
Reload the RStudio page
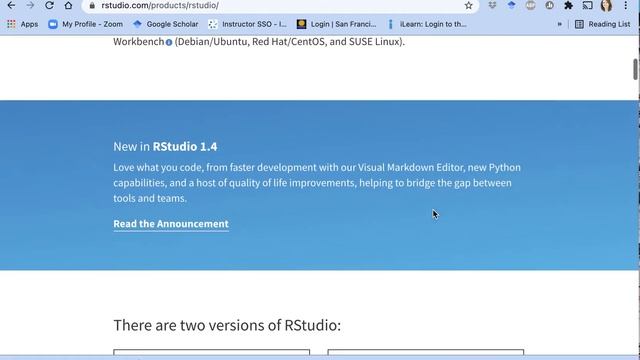click(x=49, y=5)
